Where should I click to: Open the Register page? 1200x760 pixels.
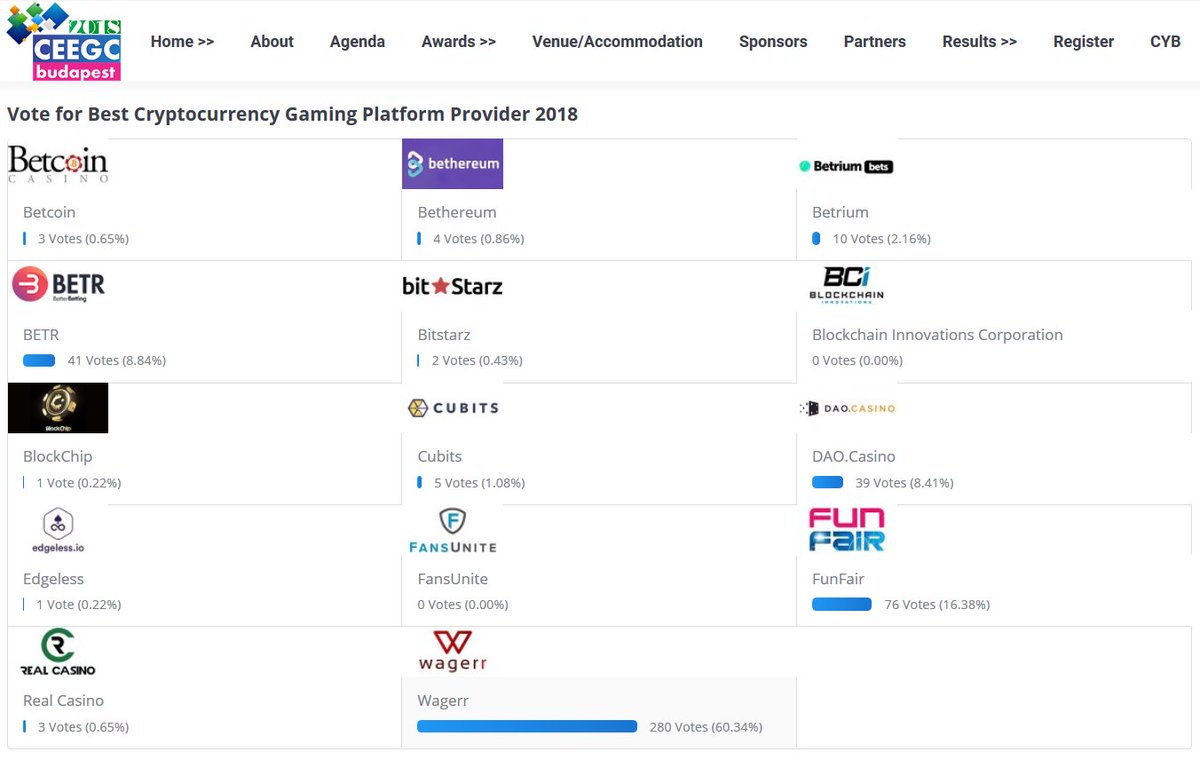(1083, 42)
